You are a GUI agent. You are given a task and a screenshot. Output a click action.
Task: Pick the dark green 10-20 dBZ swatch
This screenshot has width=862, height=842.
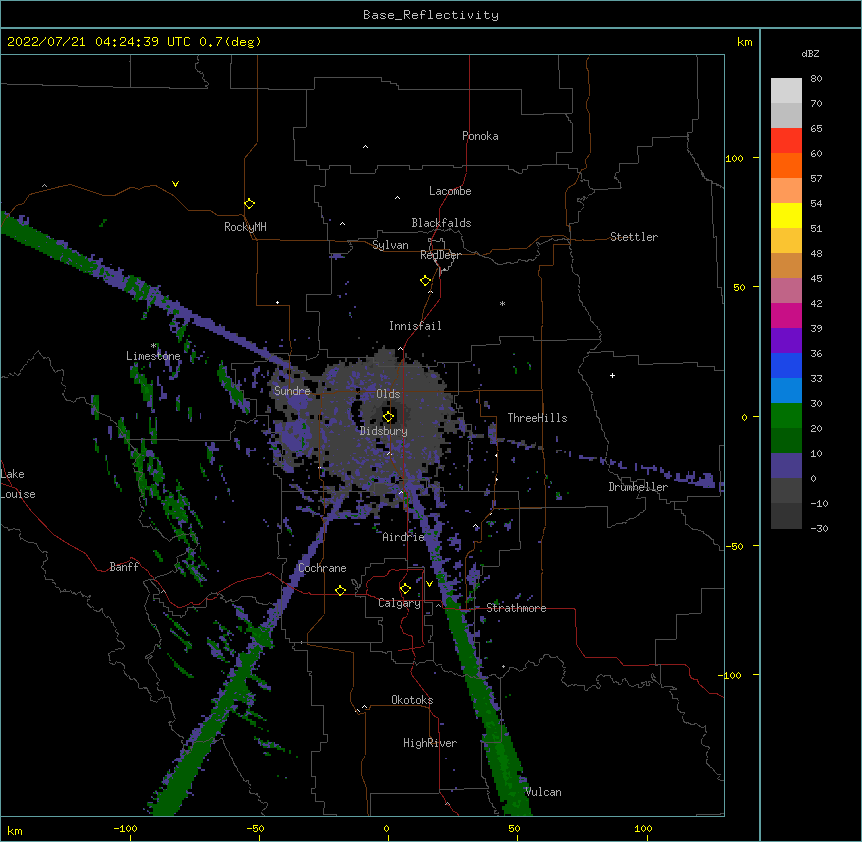click(x=786, y=441)
